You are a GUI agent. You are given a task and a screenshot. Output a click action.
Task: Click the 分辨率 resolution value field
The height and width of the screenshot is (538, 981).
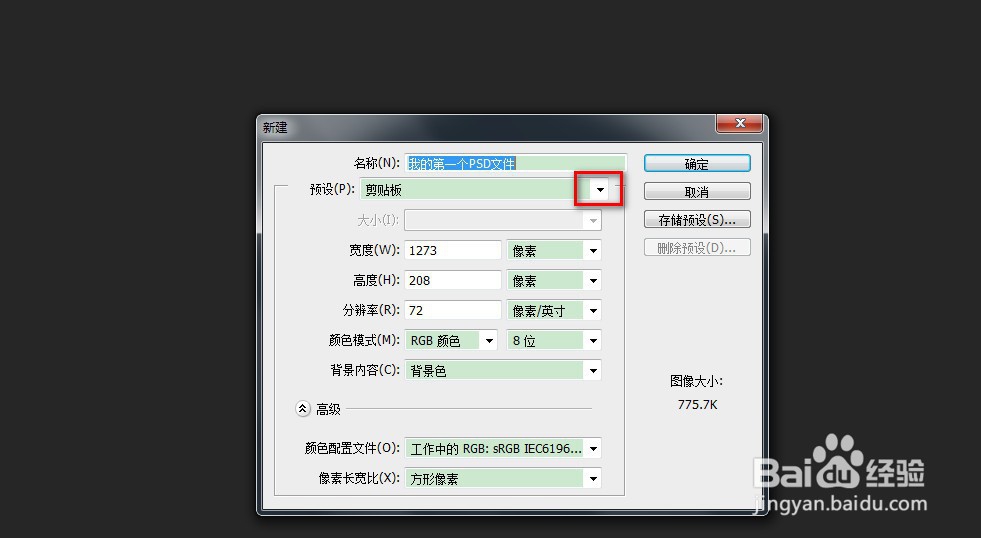(x=452, y=310)
